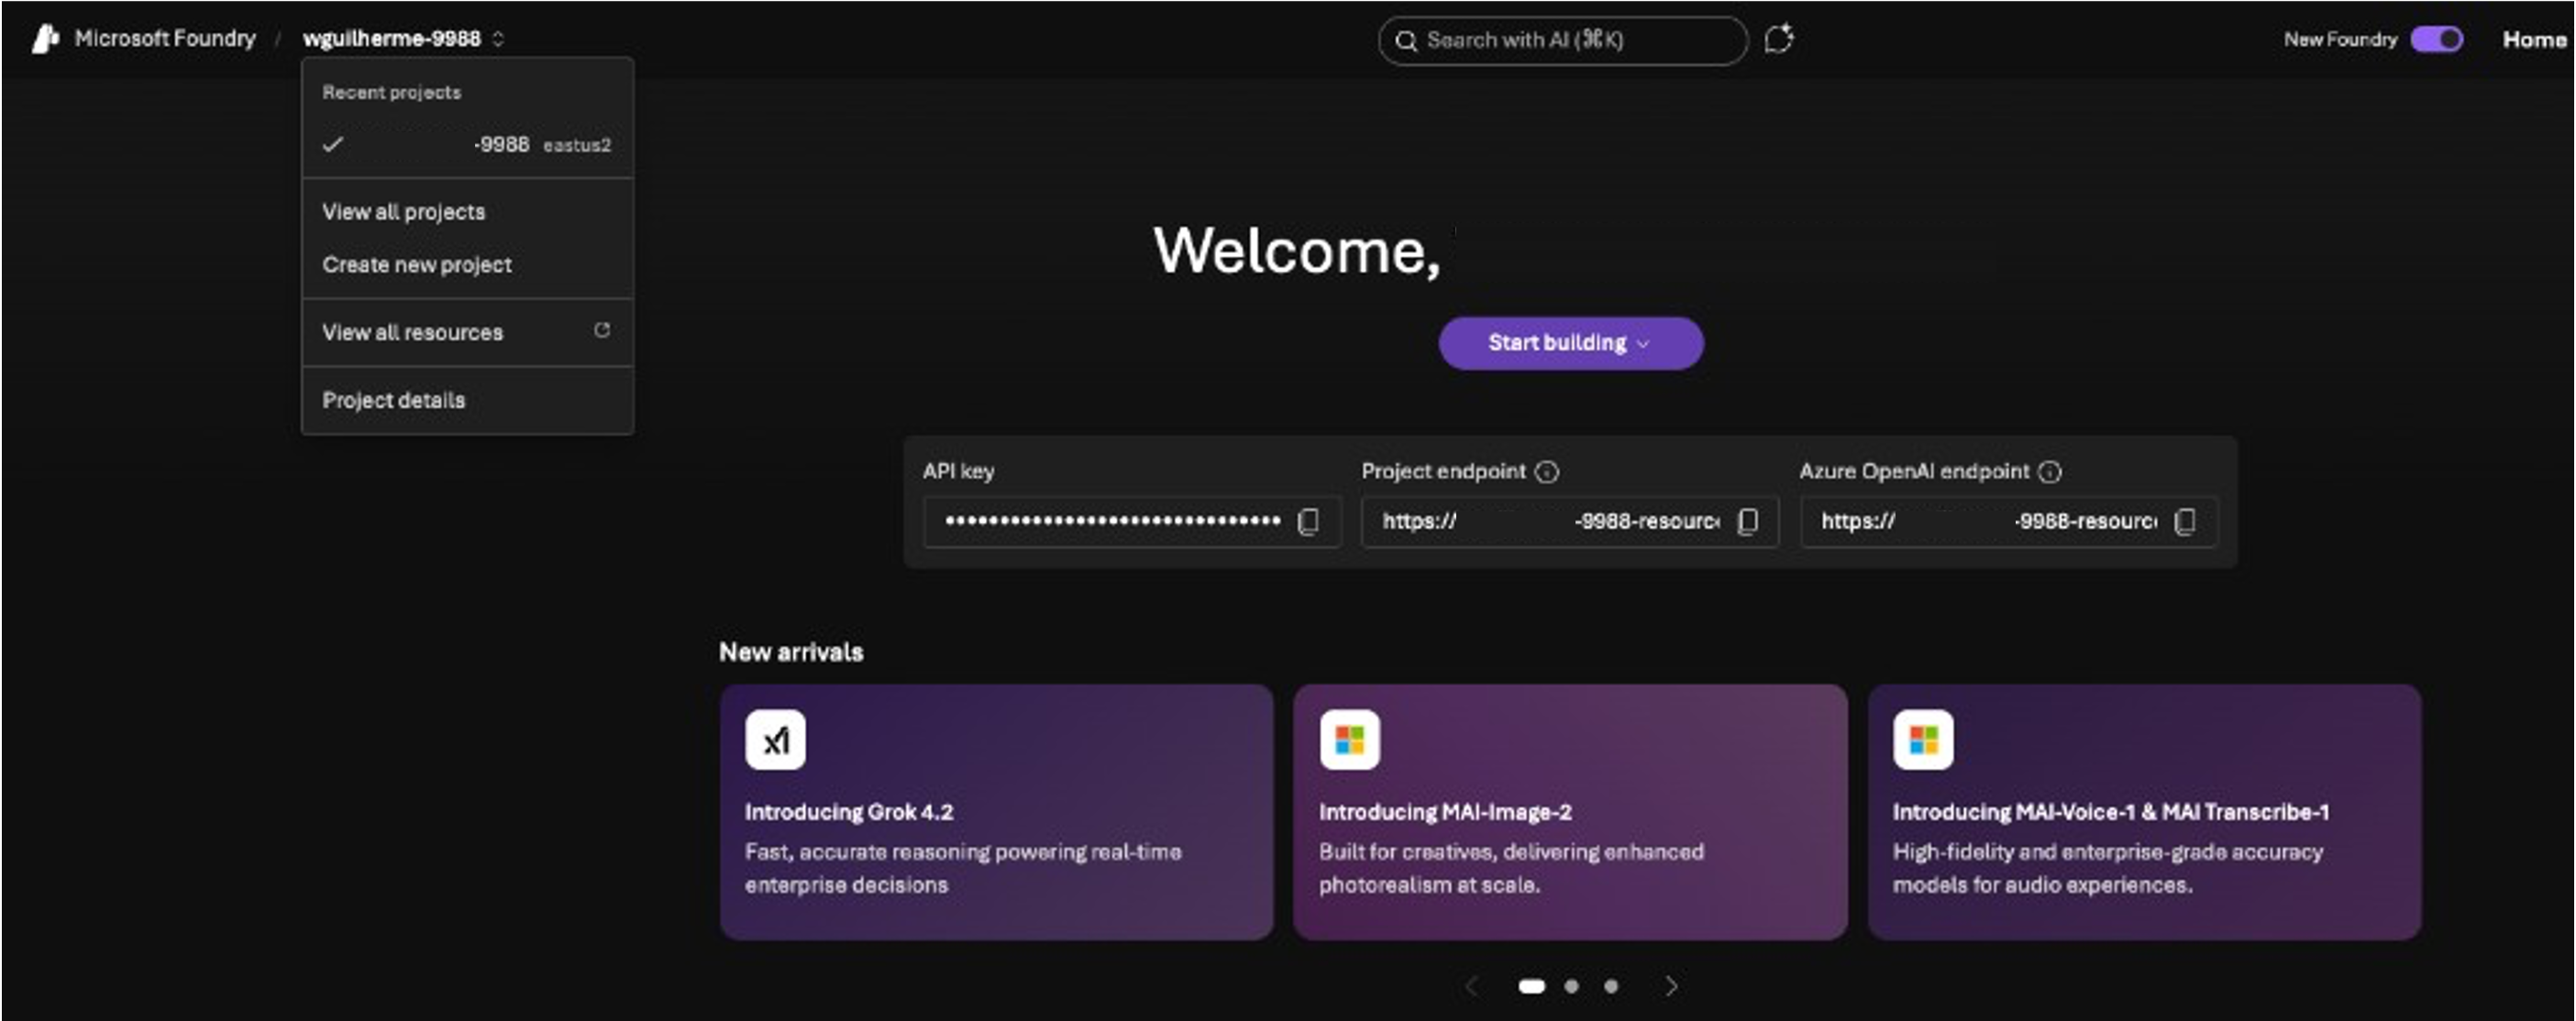Choose Create new project

[467, 265]
